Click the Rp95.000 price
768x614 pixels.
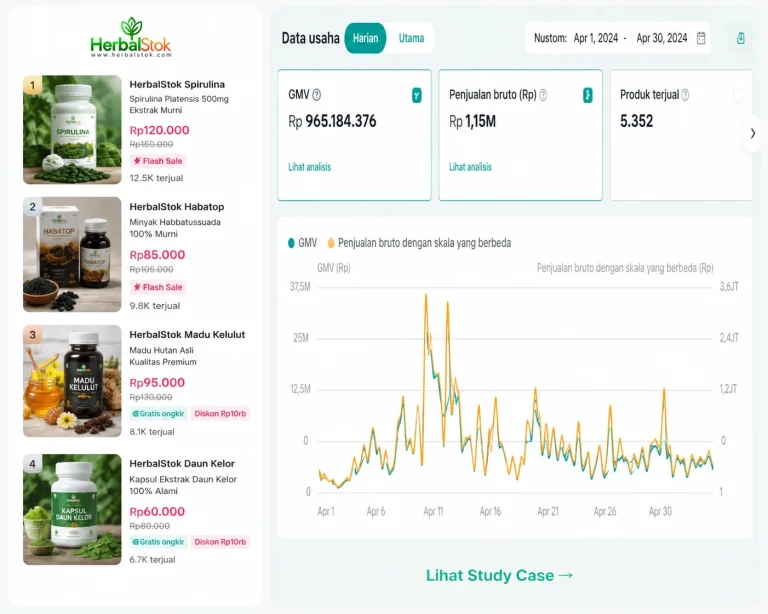pos(157,382)
